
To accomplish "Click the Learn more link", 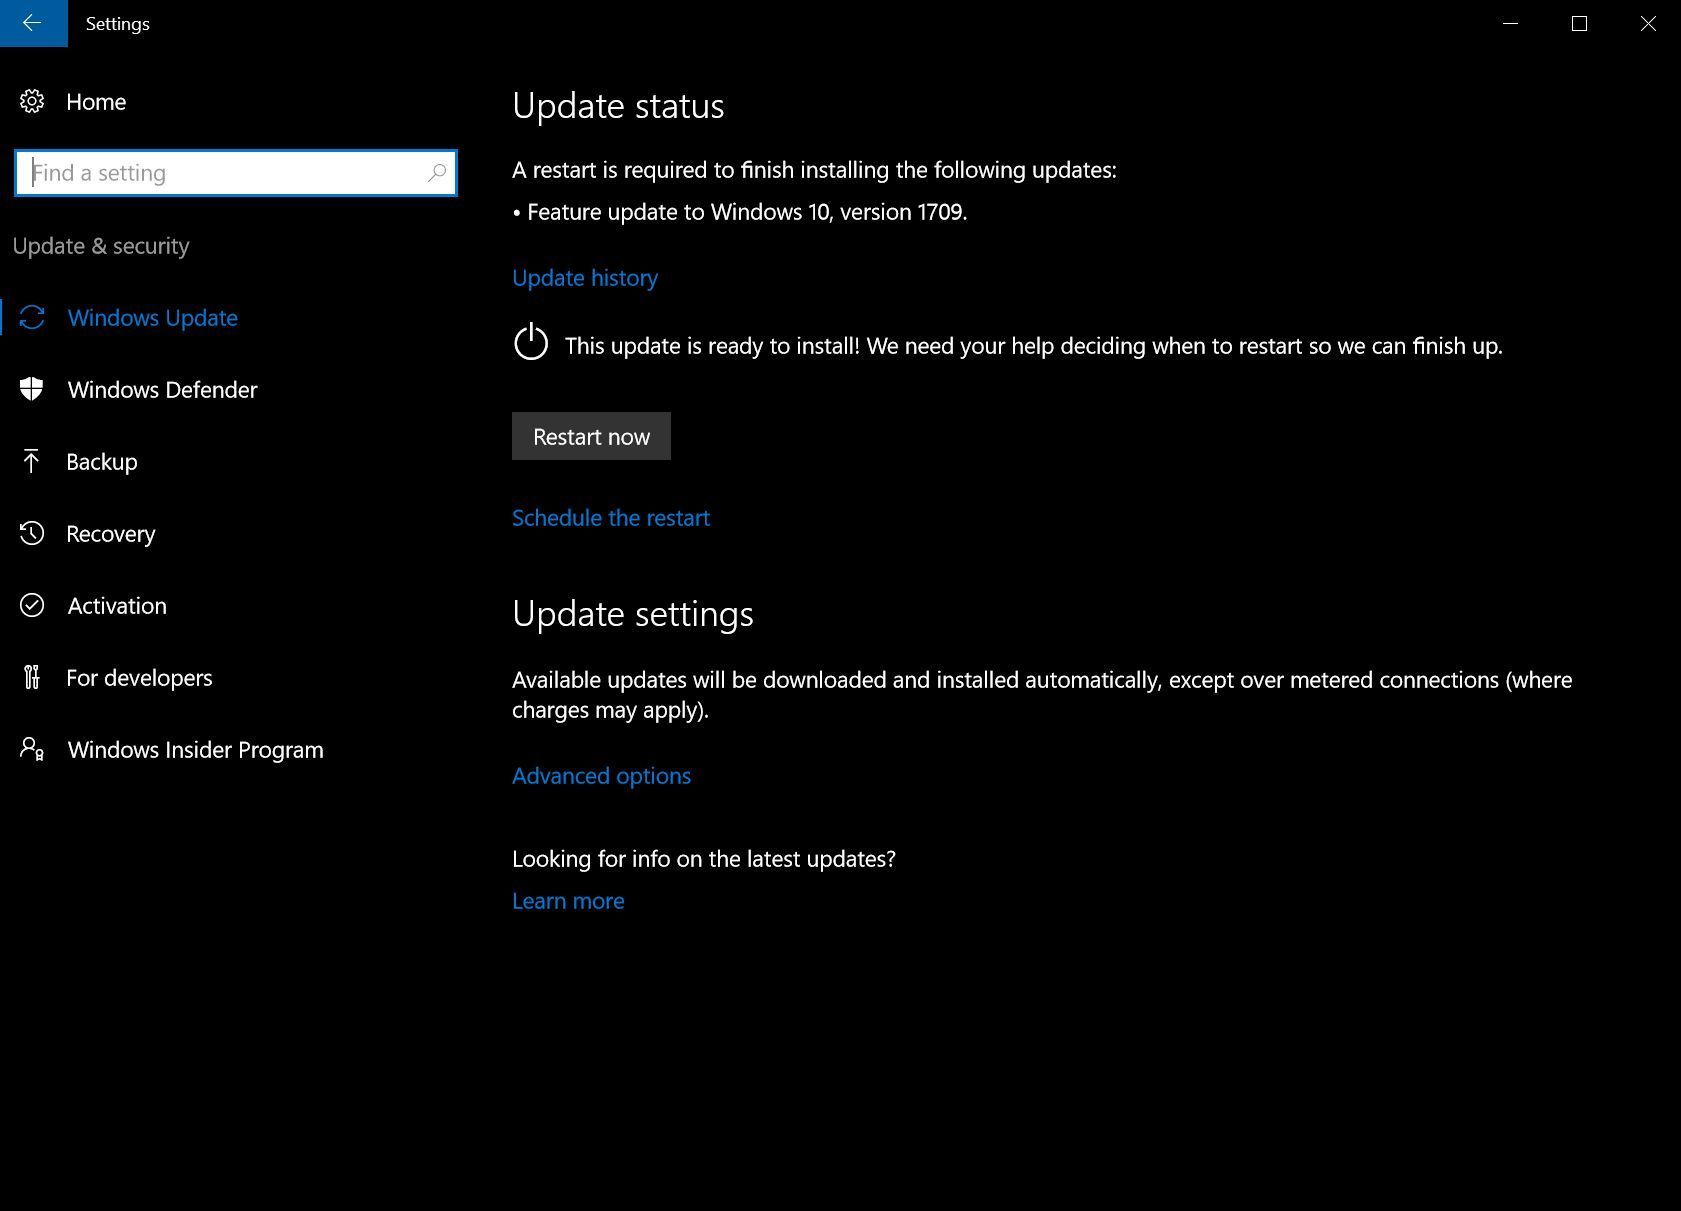I will coord(568,901).
